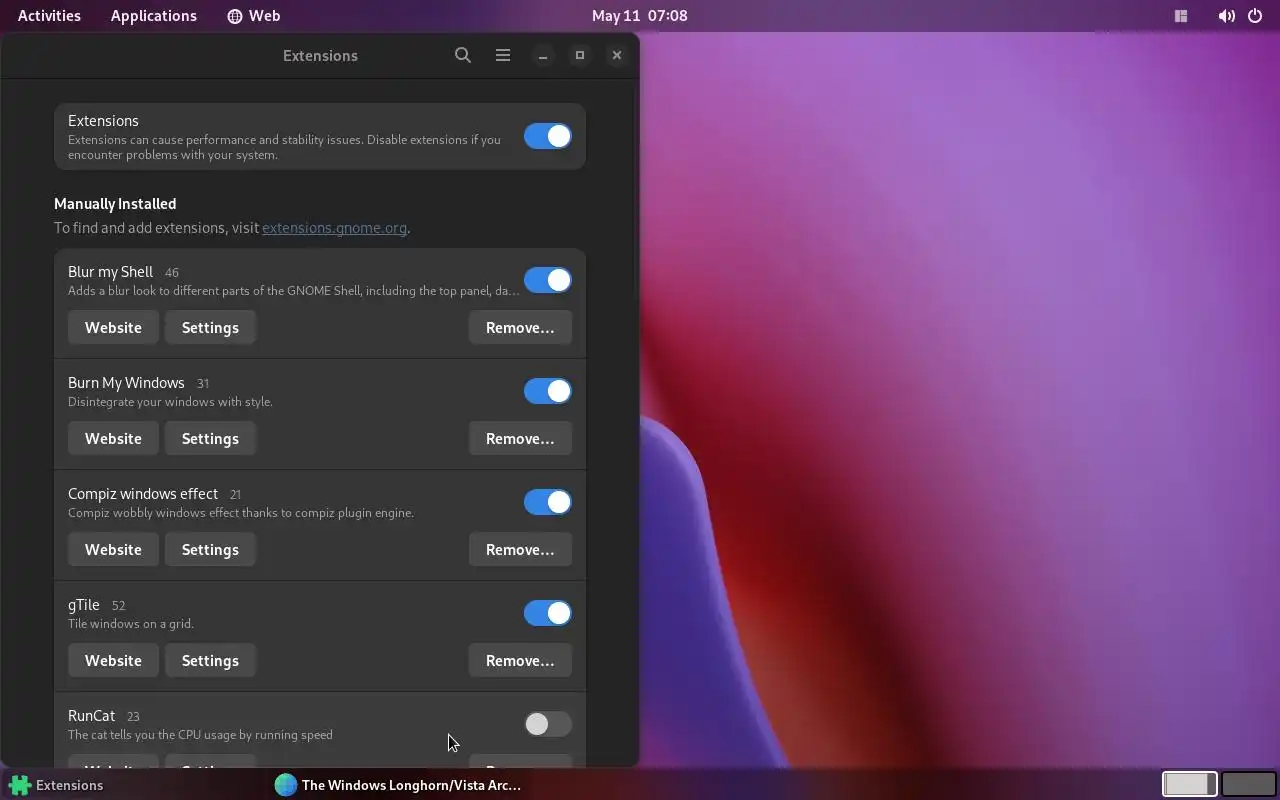Disable the Burn My Windows extension
1280x800 pixels.
point(548,391)
